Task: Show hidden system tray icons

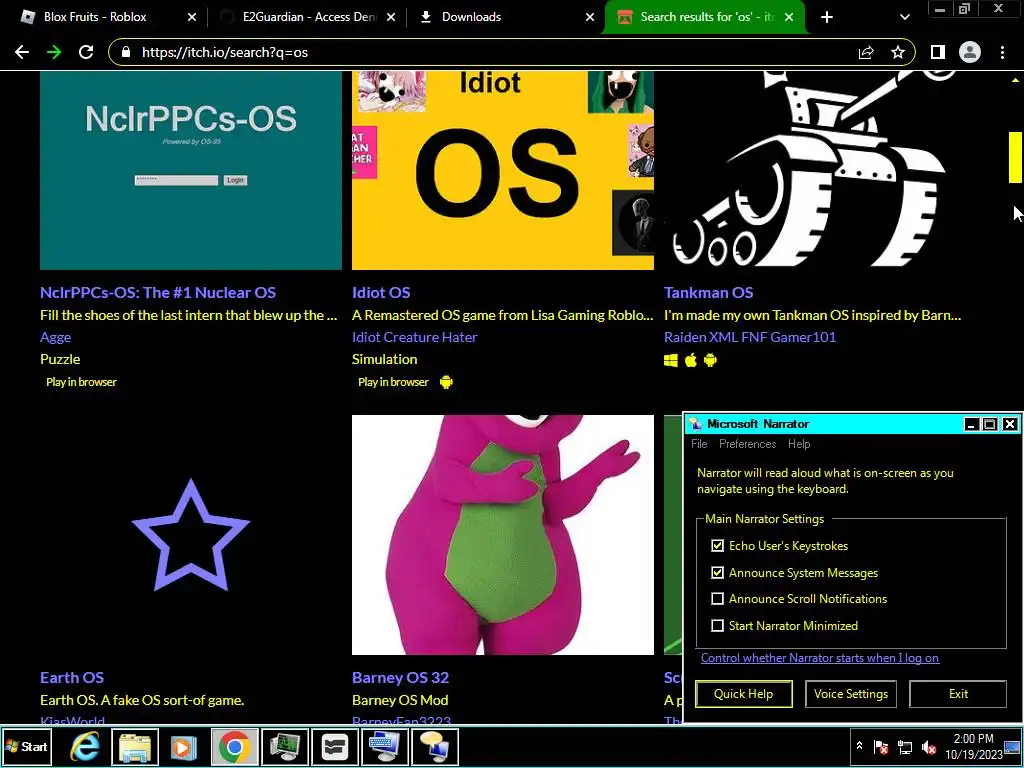Action: (x=859, y=746)
